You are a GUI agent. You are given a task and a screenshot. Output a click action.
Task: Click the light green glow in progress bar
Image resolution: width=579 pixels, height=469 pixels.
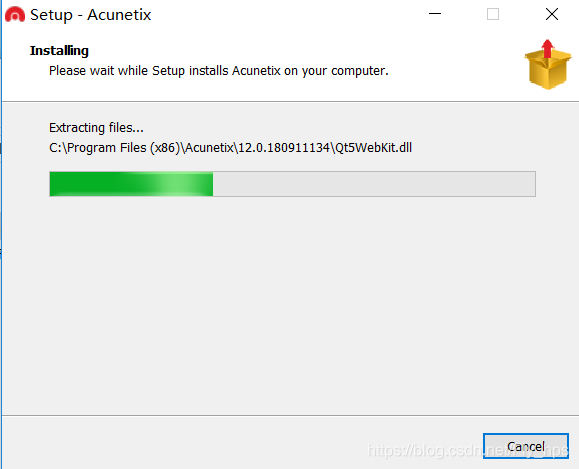tap(177, 184)
